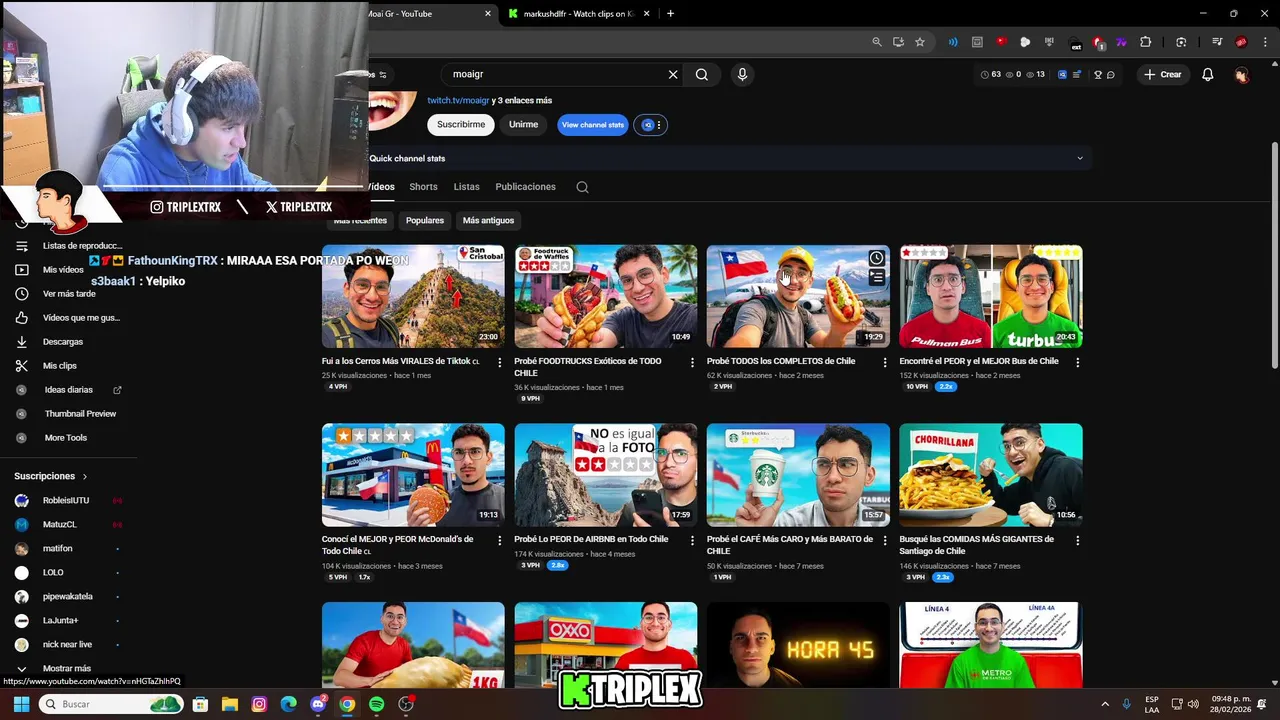
Task: Add the COMPLETOS video to Watch Later via clock icon
Action: click(876, 258)
